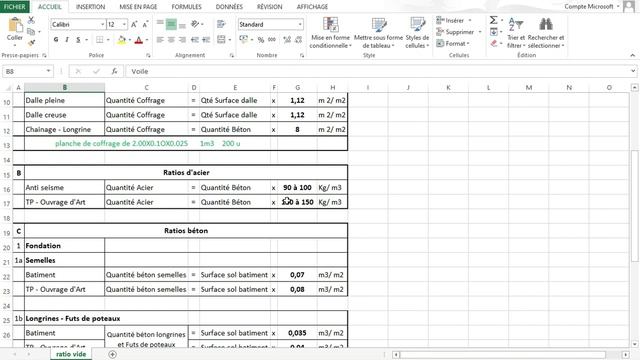Align cell text right
Screen dimensions: 640x360
point(182,40)
